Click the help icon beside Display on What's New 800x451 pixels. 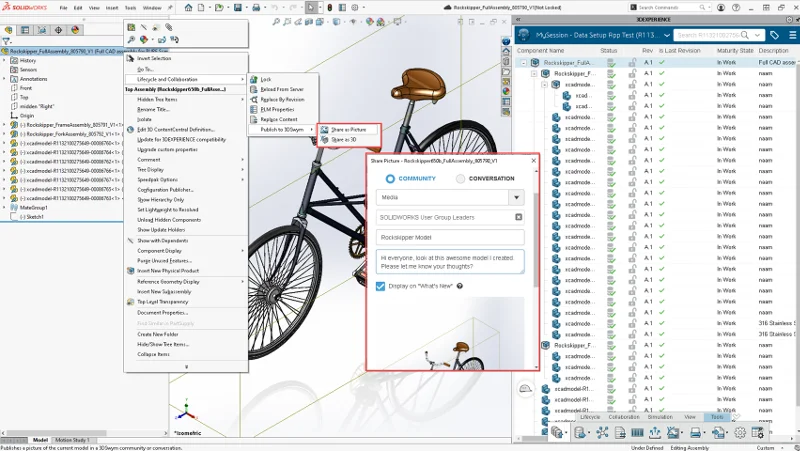[462, 286]
